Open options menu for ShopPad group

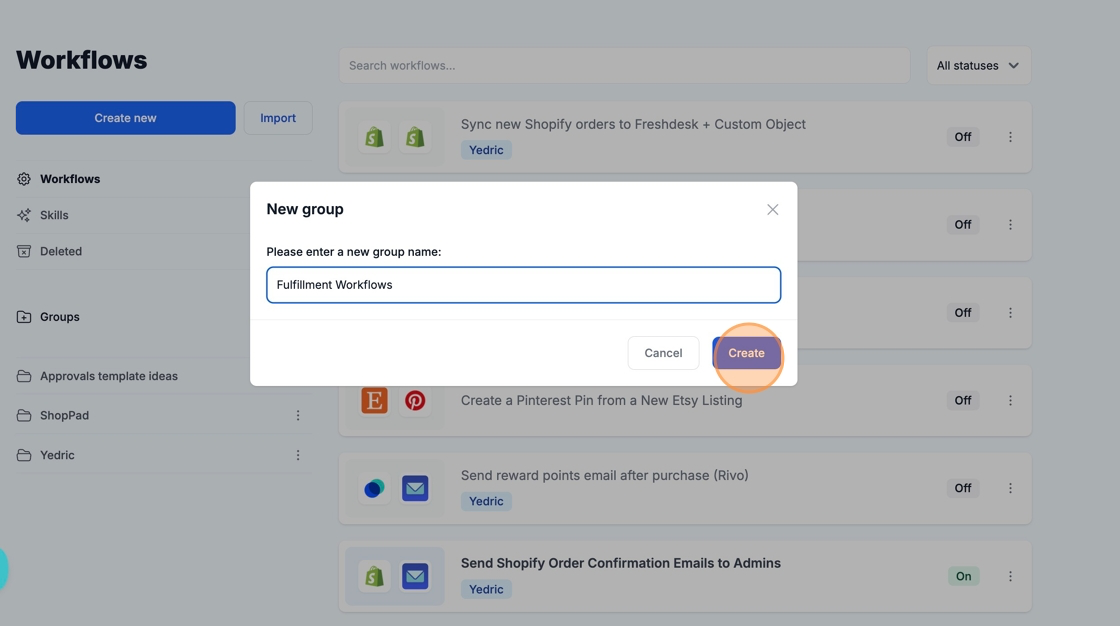(x=298, y=415)
